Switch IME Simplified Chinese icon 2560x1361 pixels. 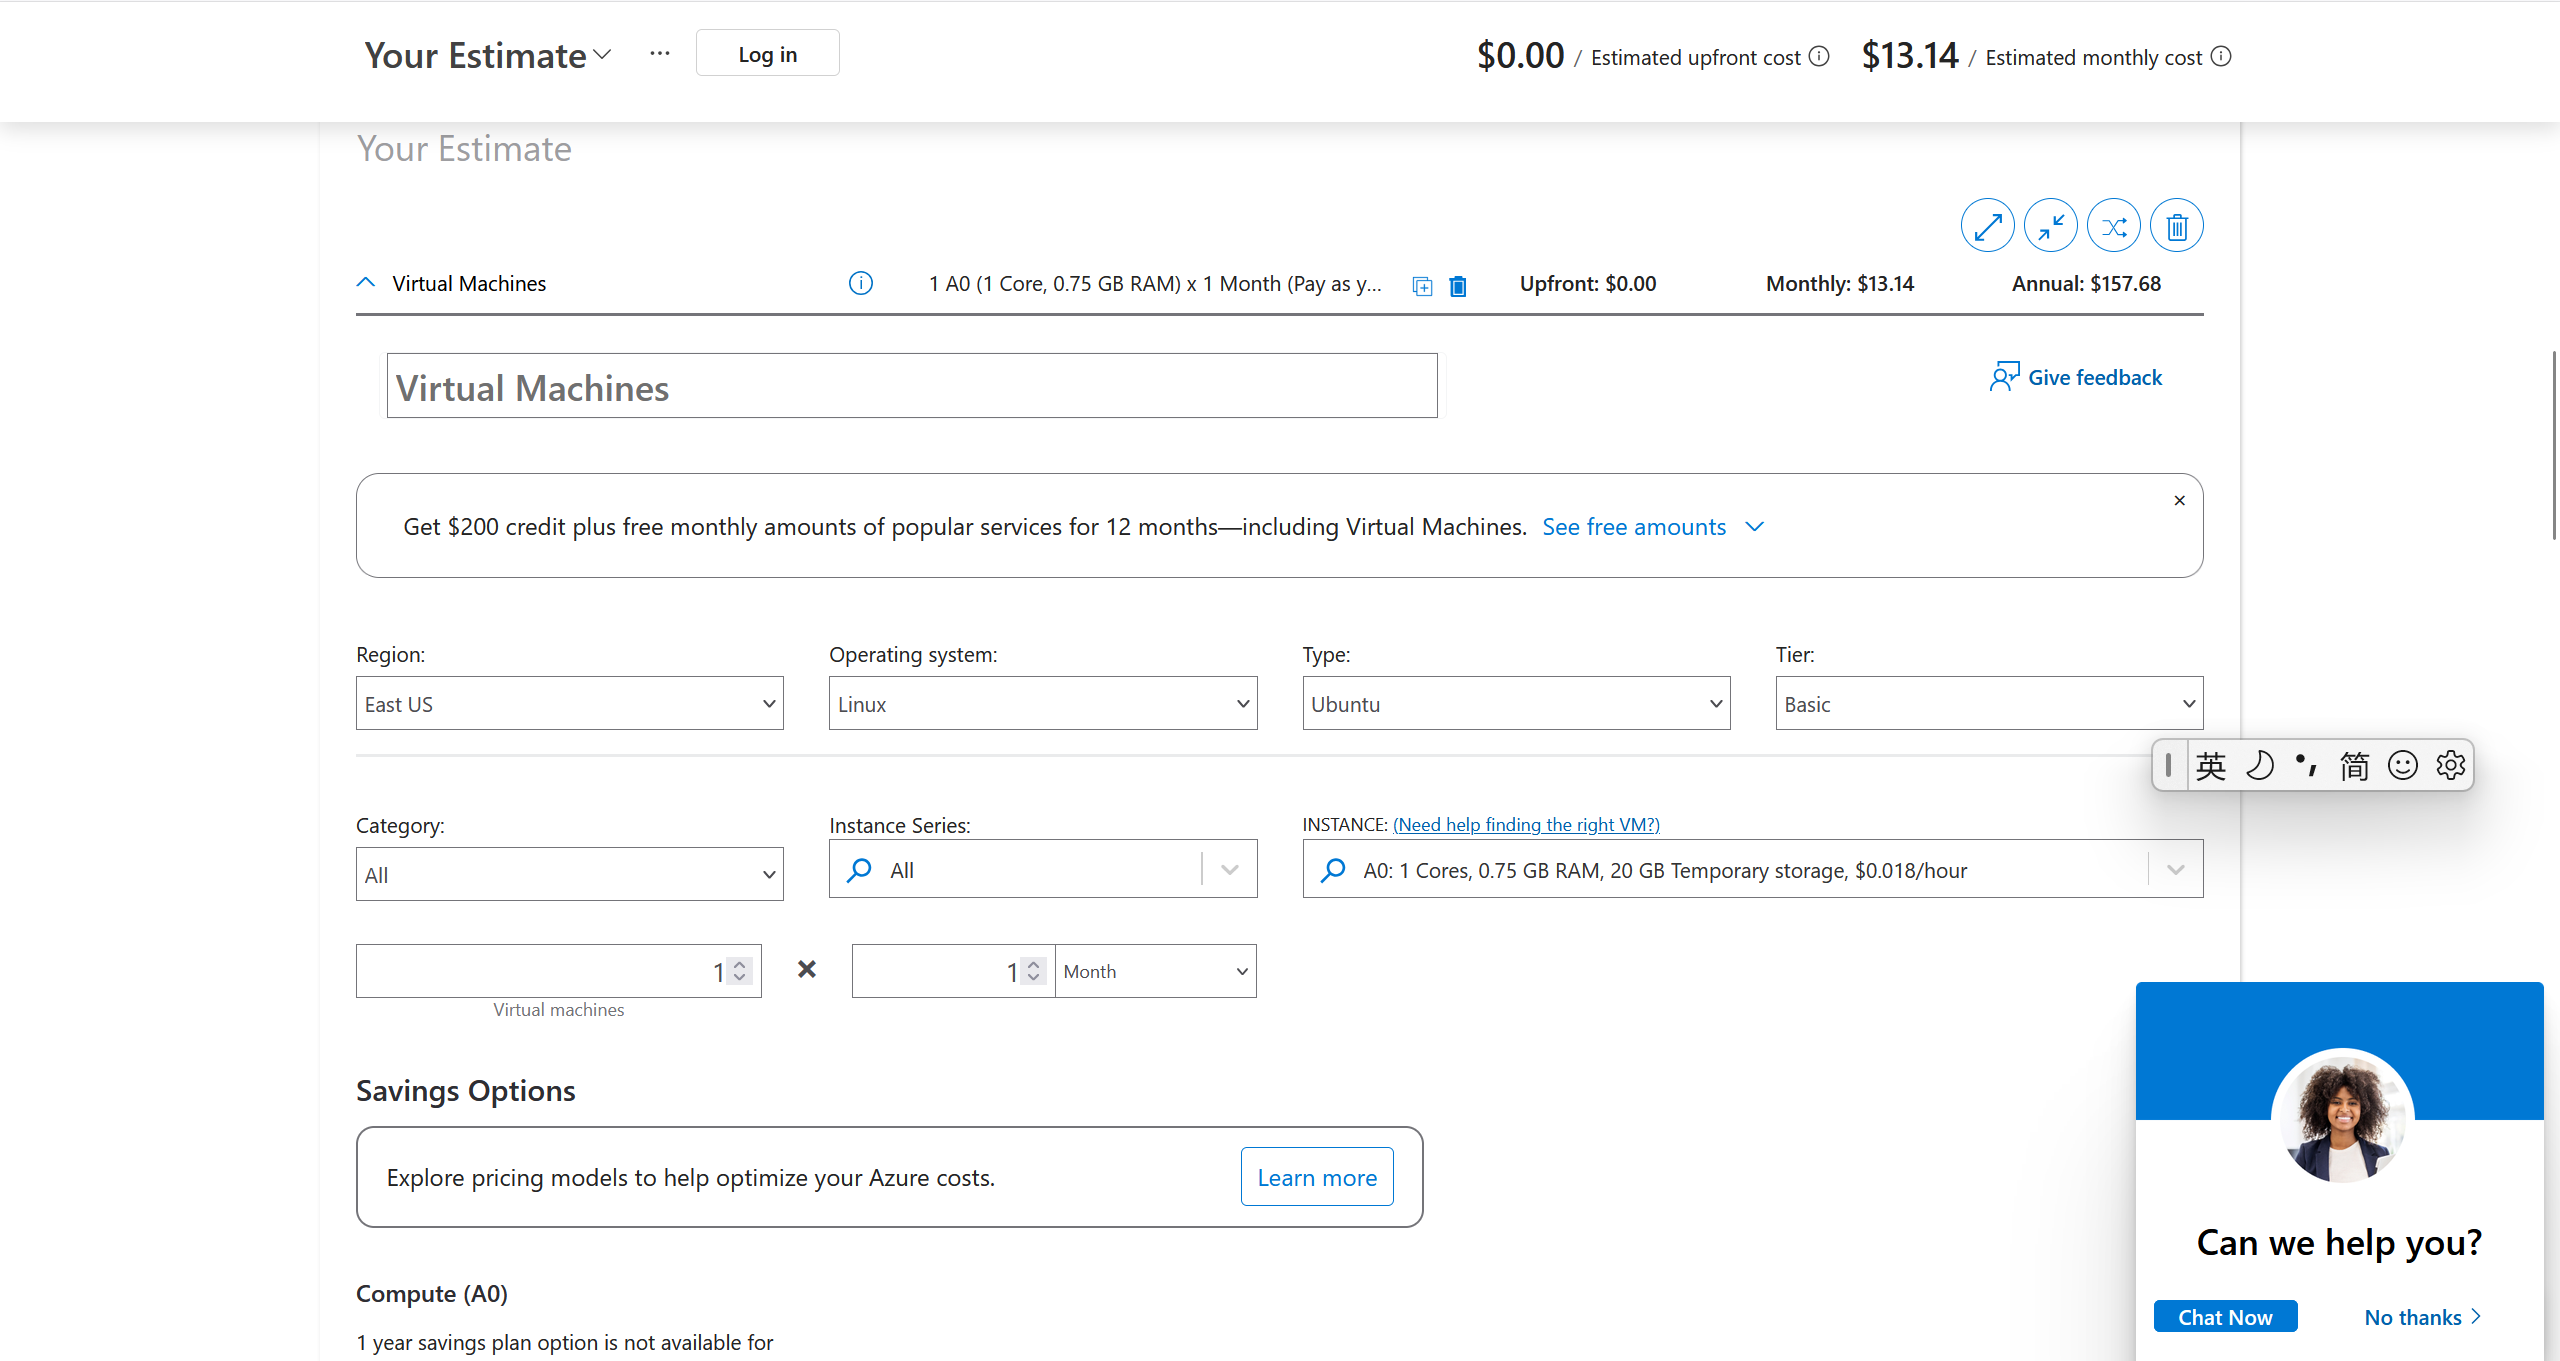click(2354, 766)
